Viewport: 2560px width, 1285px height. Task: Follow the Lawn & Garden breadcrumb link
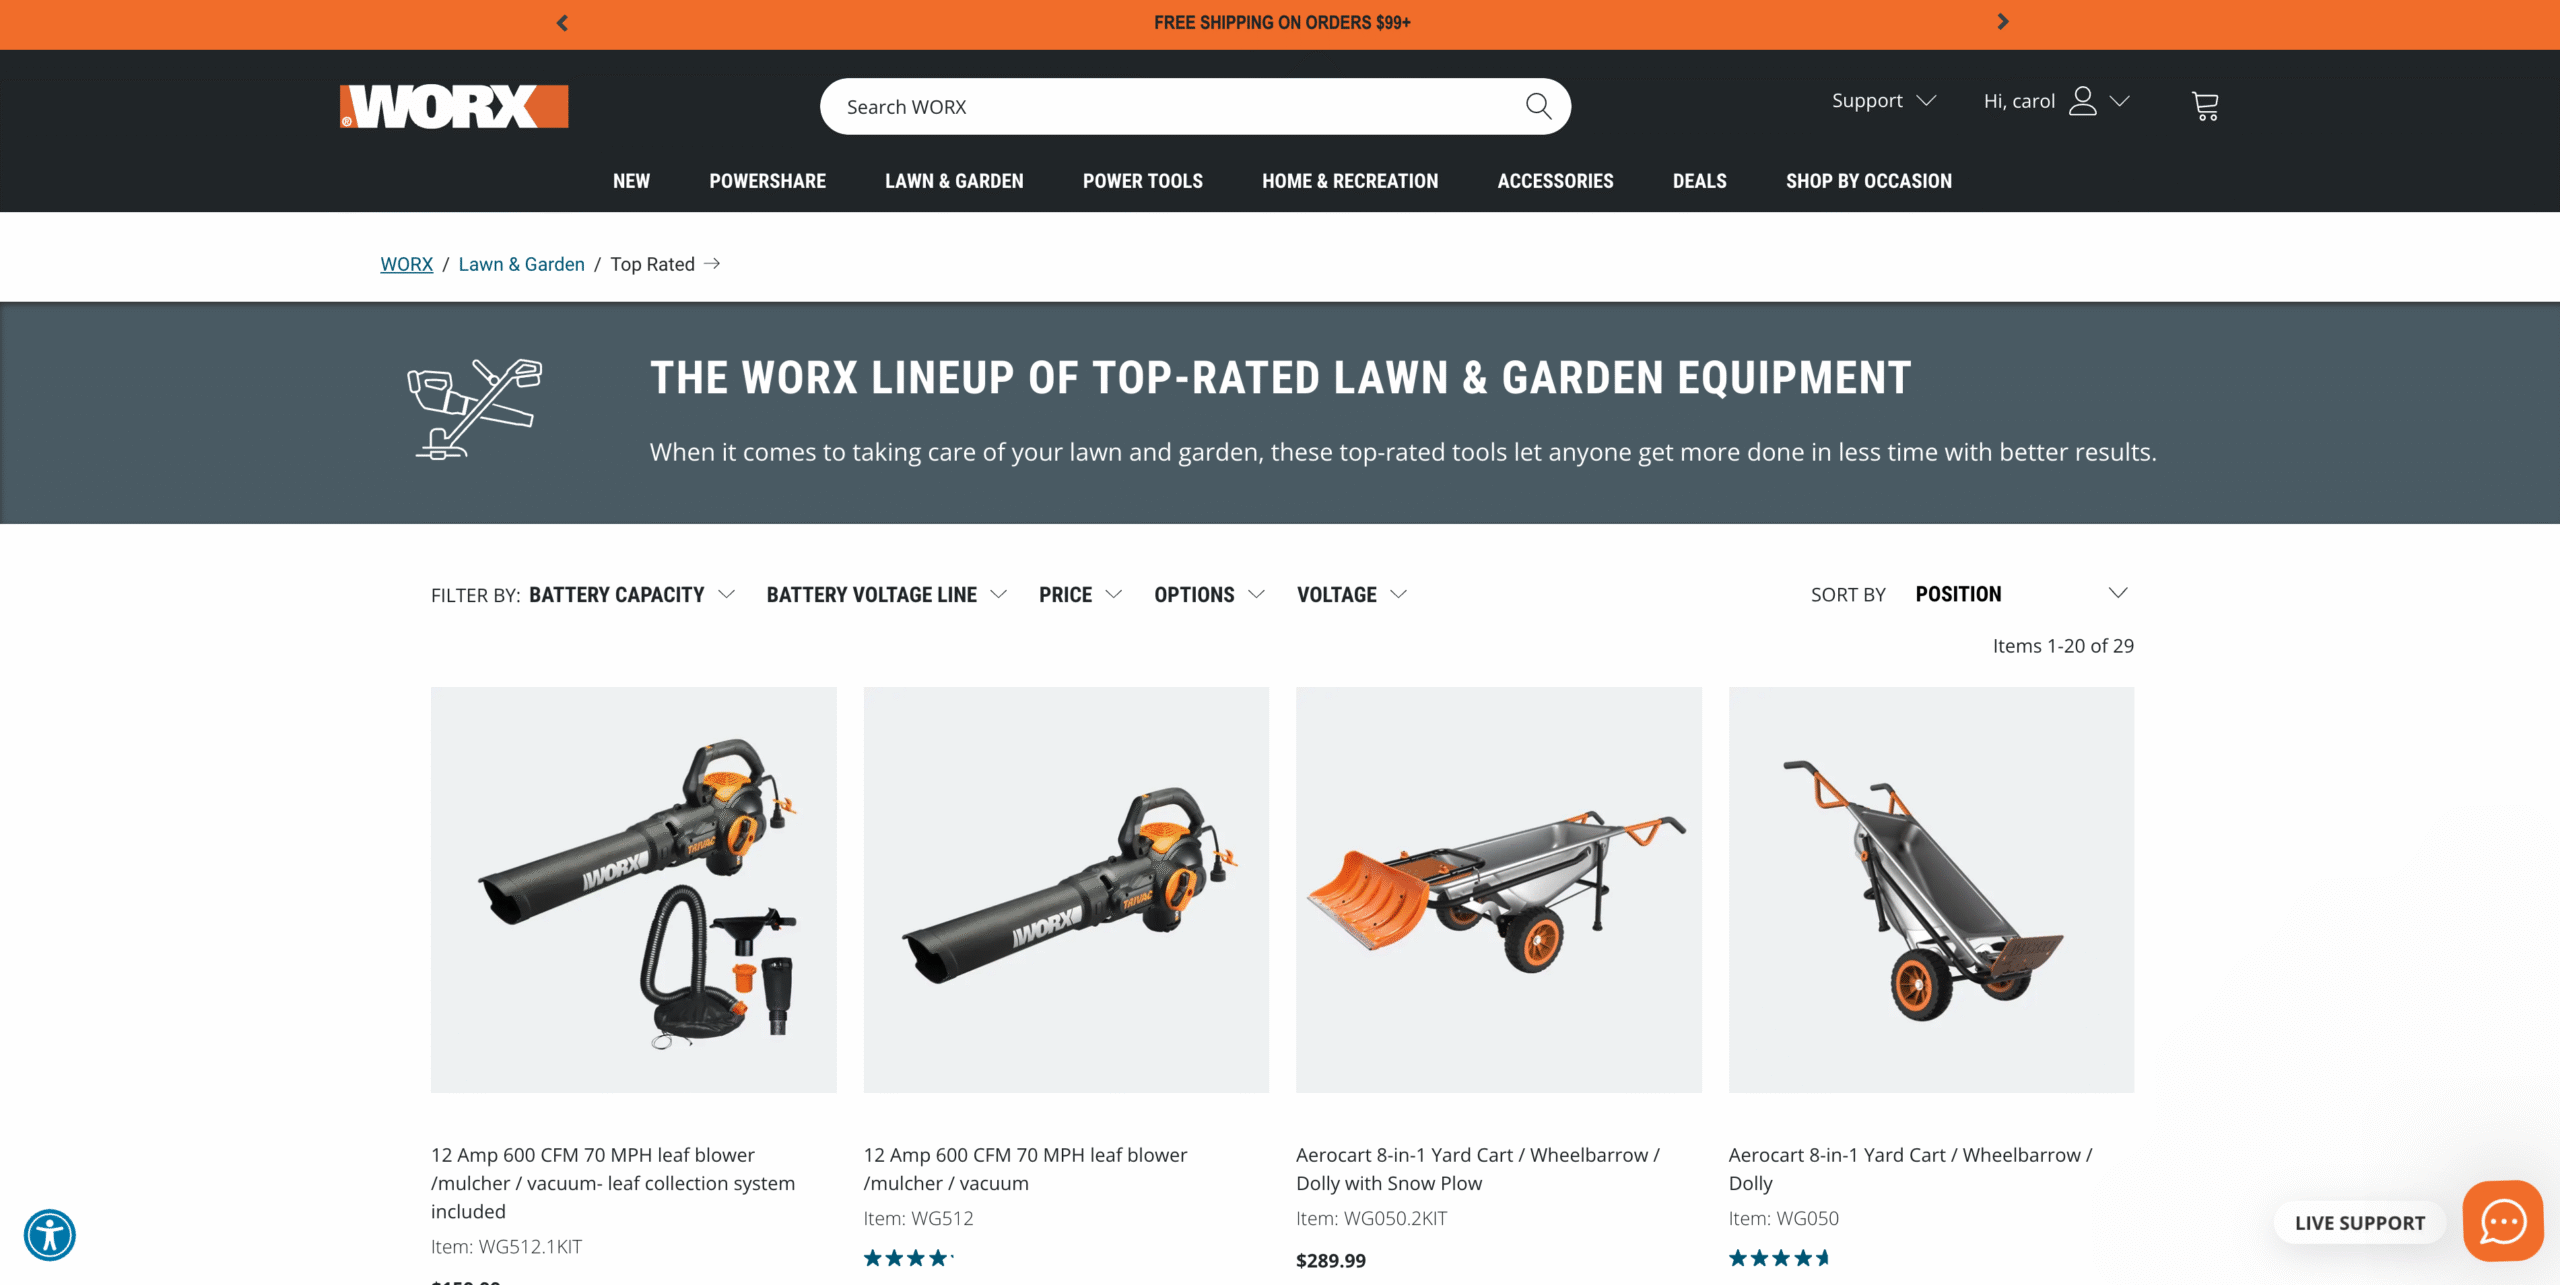click(521, 264)
